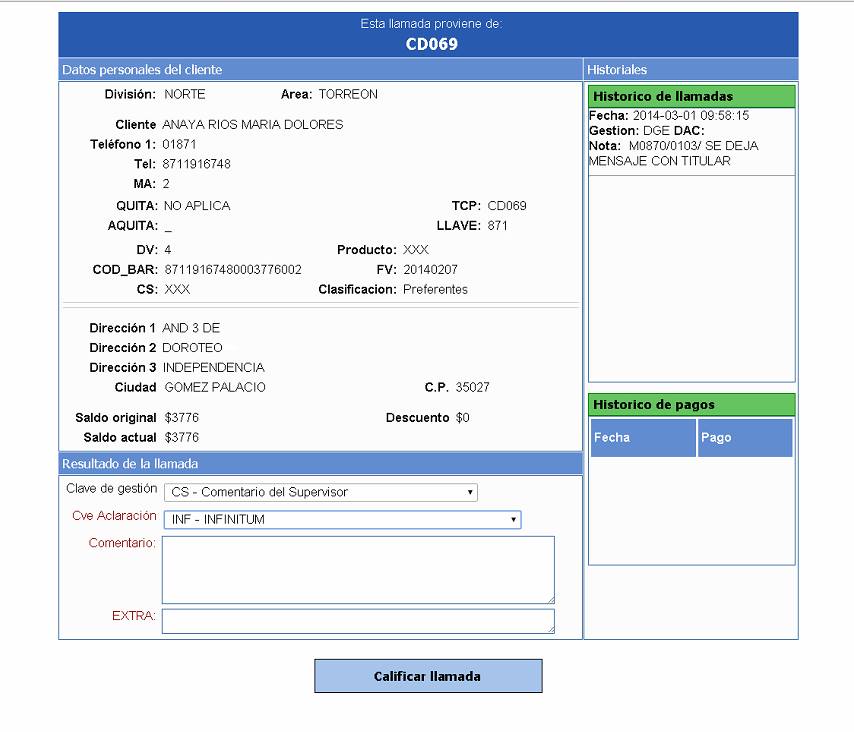
Task: Click the Pago column header
Action: point(745,438)
